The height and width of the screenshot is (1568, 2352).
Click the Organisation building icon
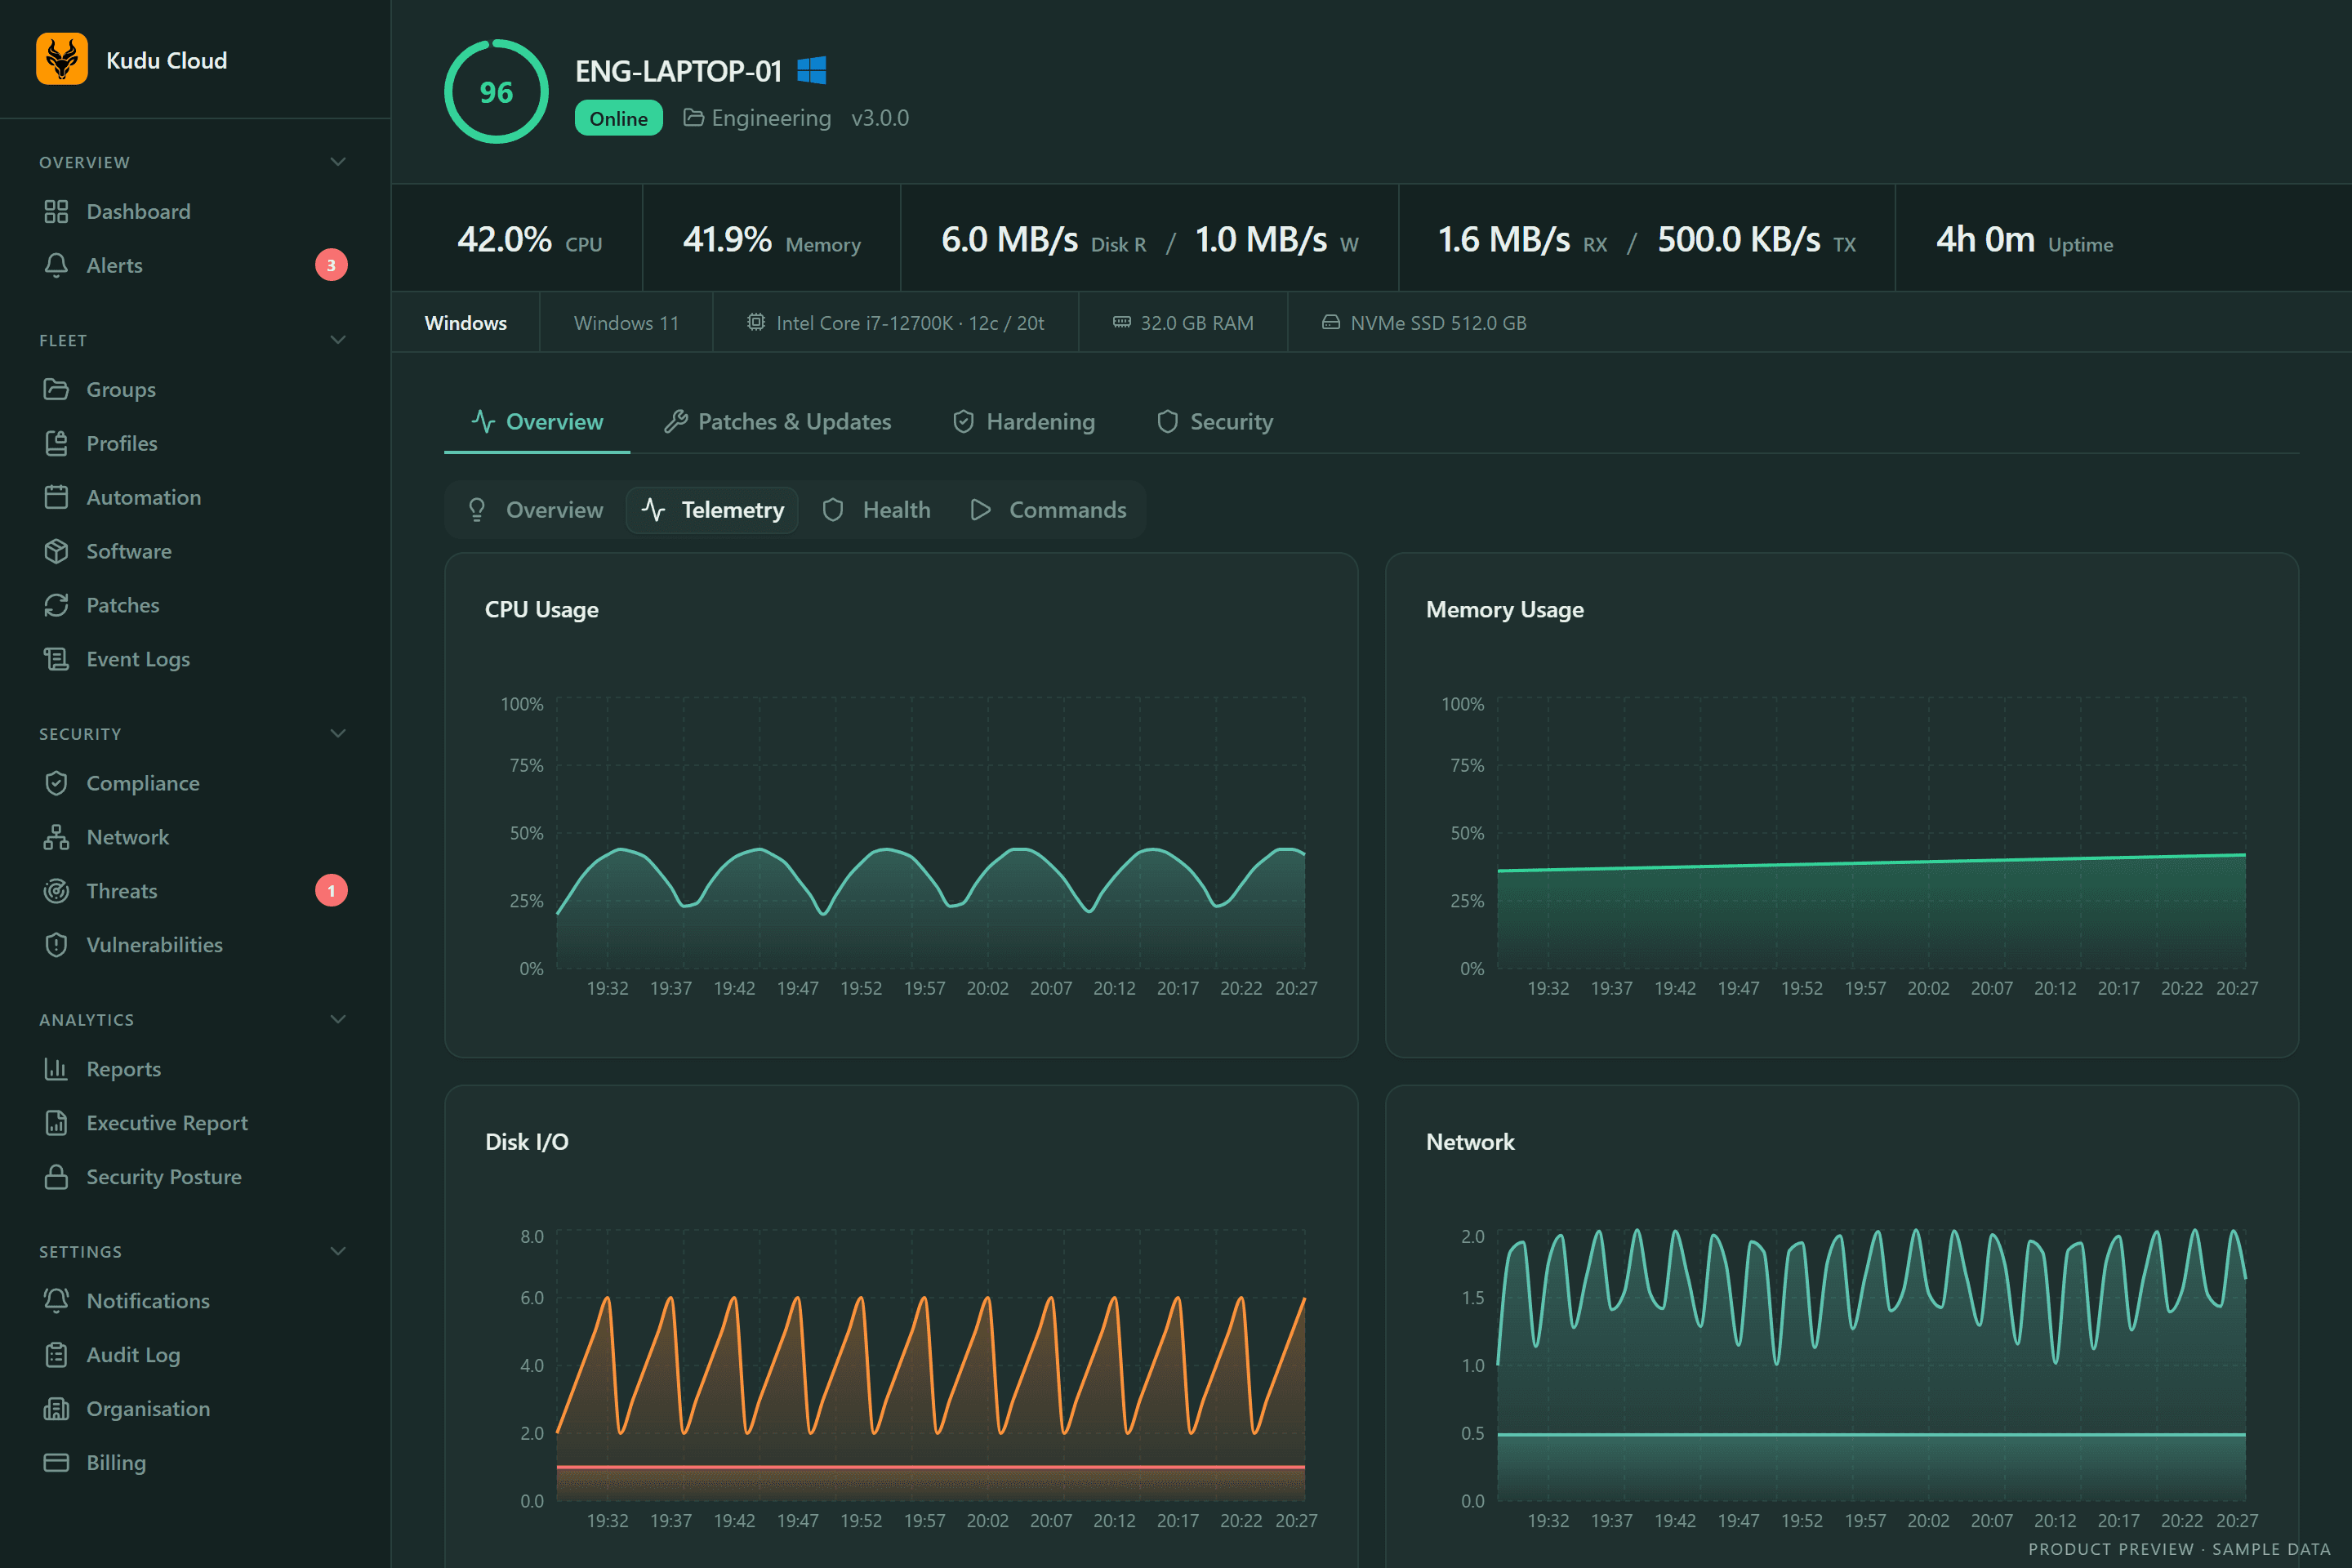click(56, 1409)
